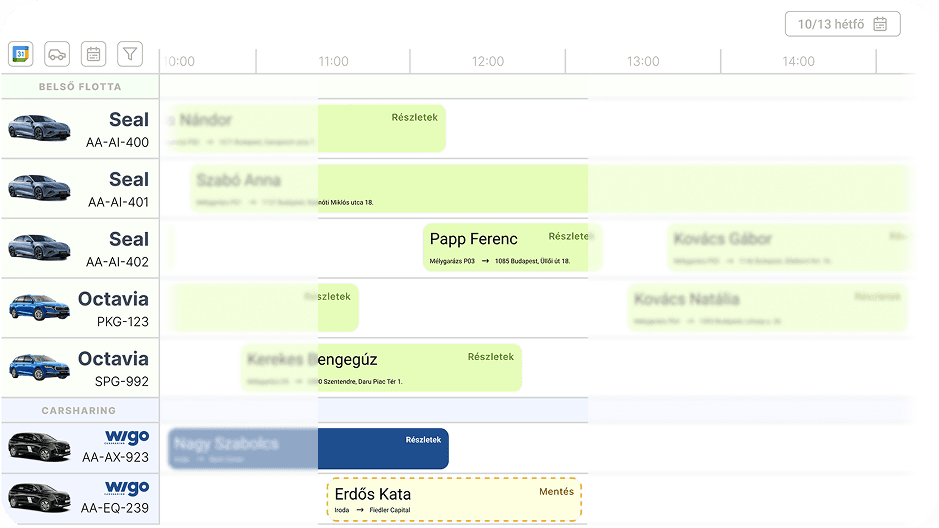
Task: Open the calendar schedule view icon
Action: pyautogui.click(x=93, y=54)
